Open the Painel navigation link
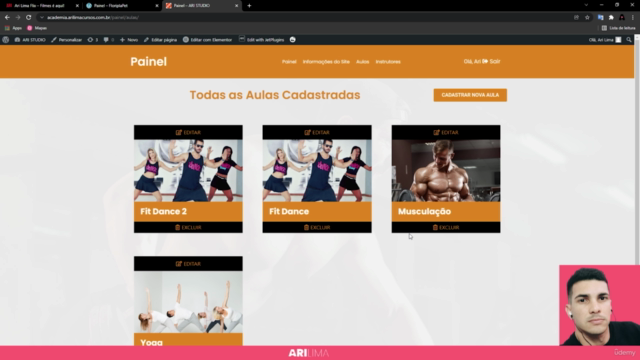Screen dimensions: 640x360 (289, 62)
